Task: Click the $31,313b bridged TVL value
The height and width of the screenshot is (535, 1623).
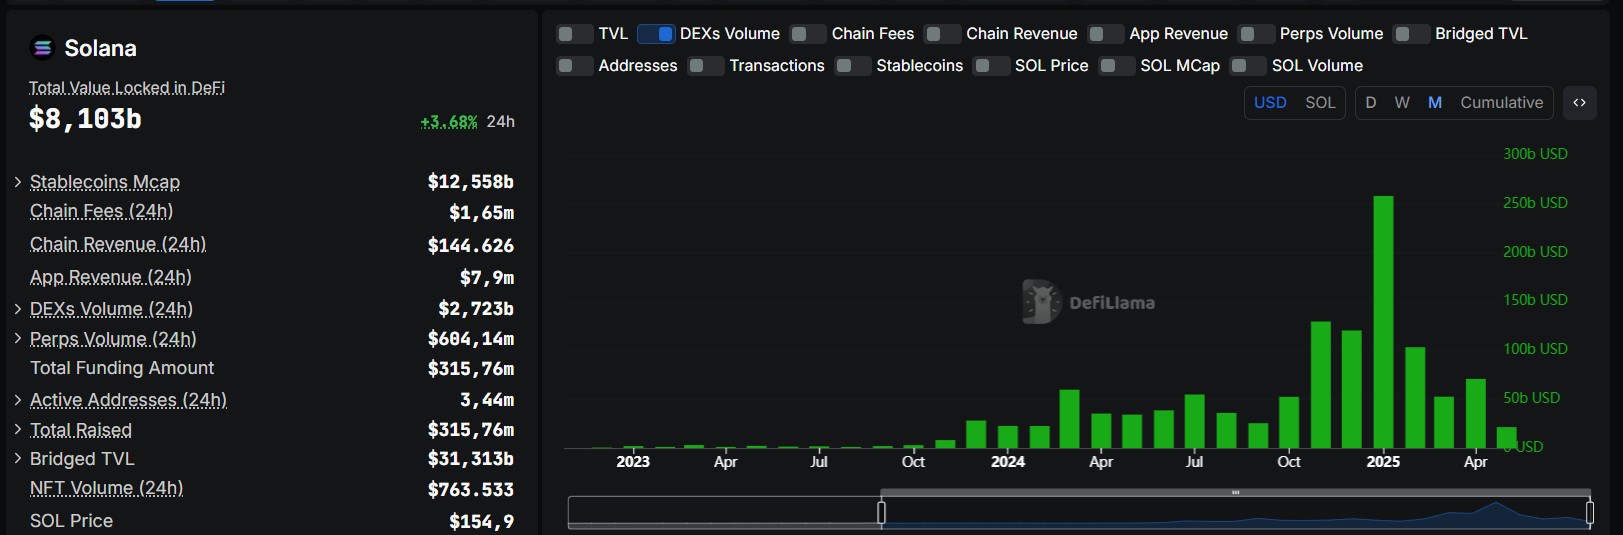Action: (x=471, y=459)
